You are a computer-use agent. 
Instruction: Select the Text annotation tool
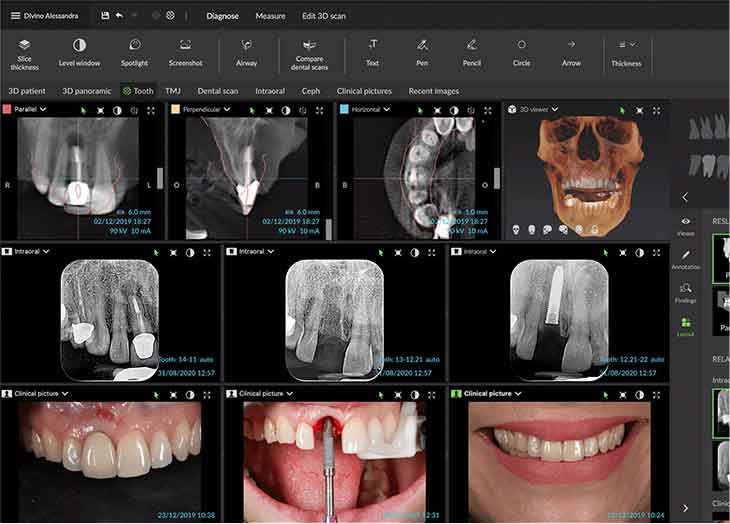372,53
